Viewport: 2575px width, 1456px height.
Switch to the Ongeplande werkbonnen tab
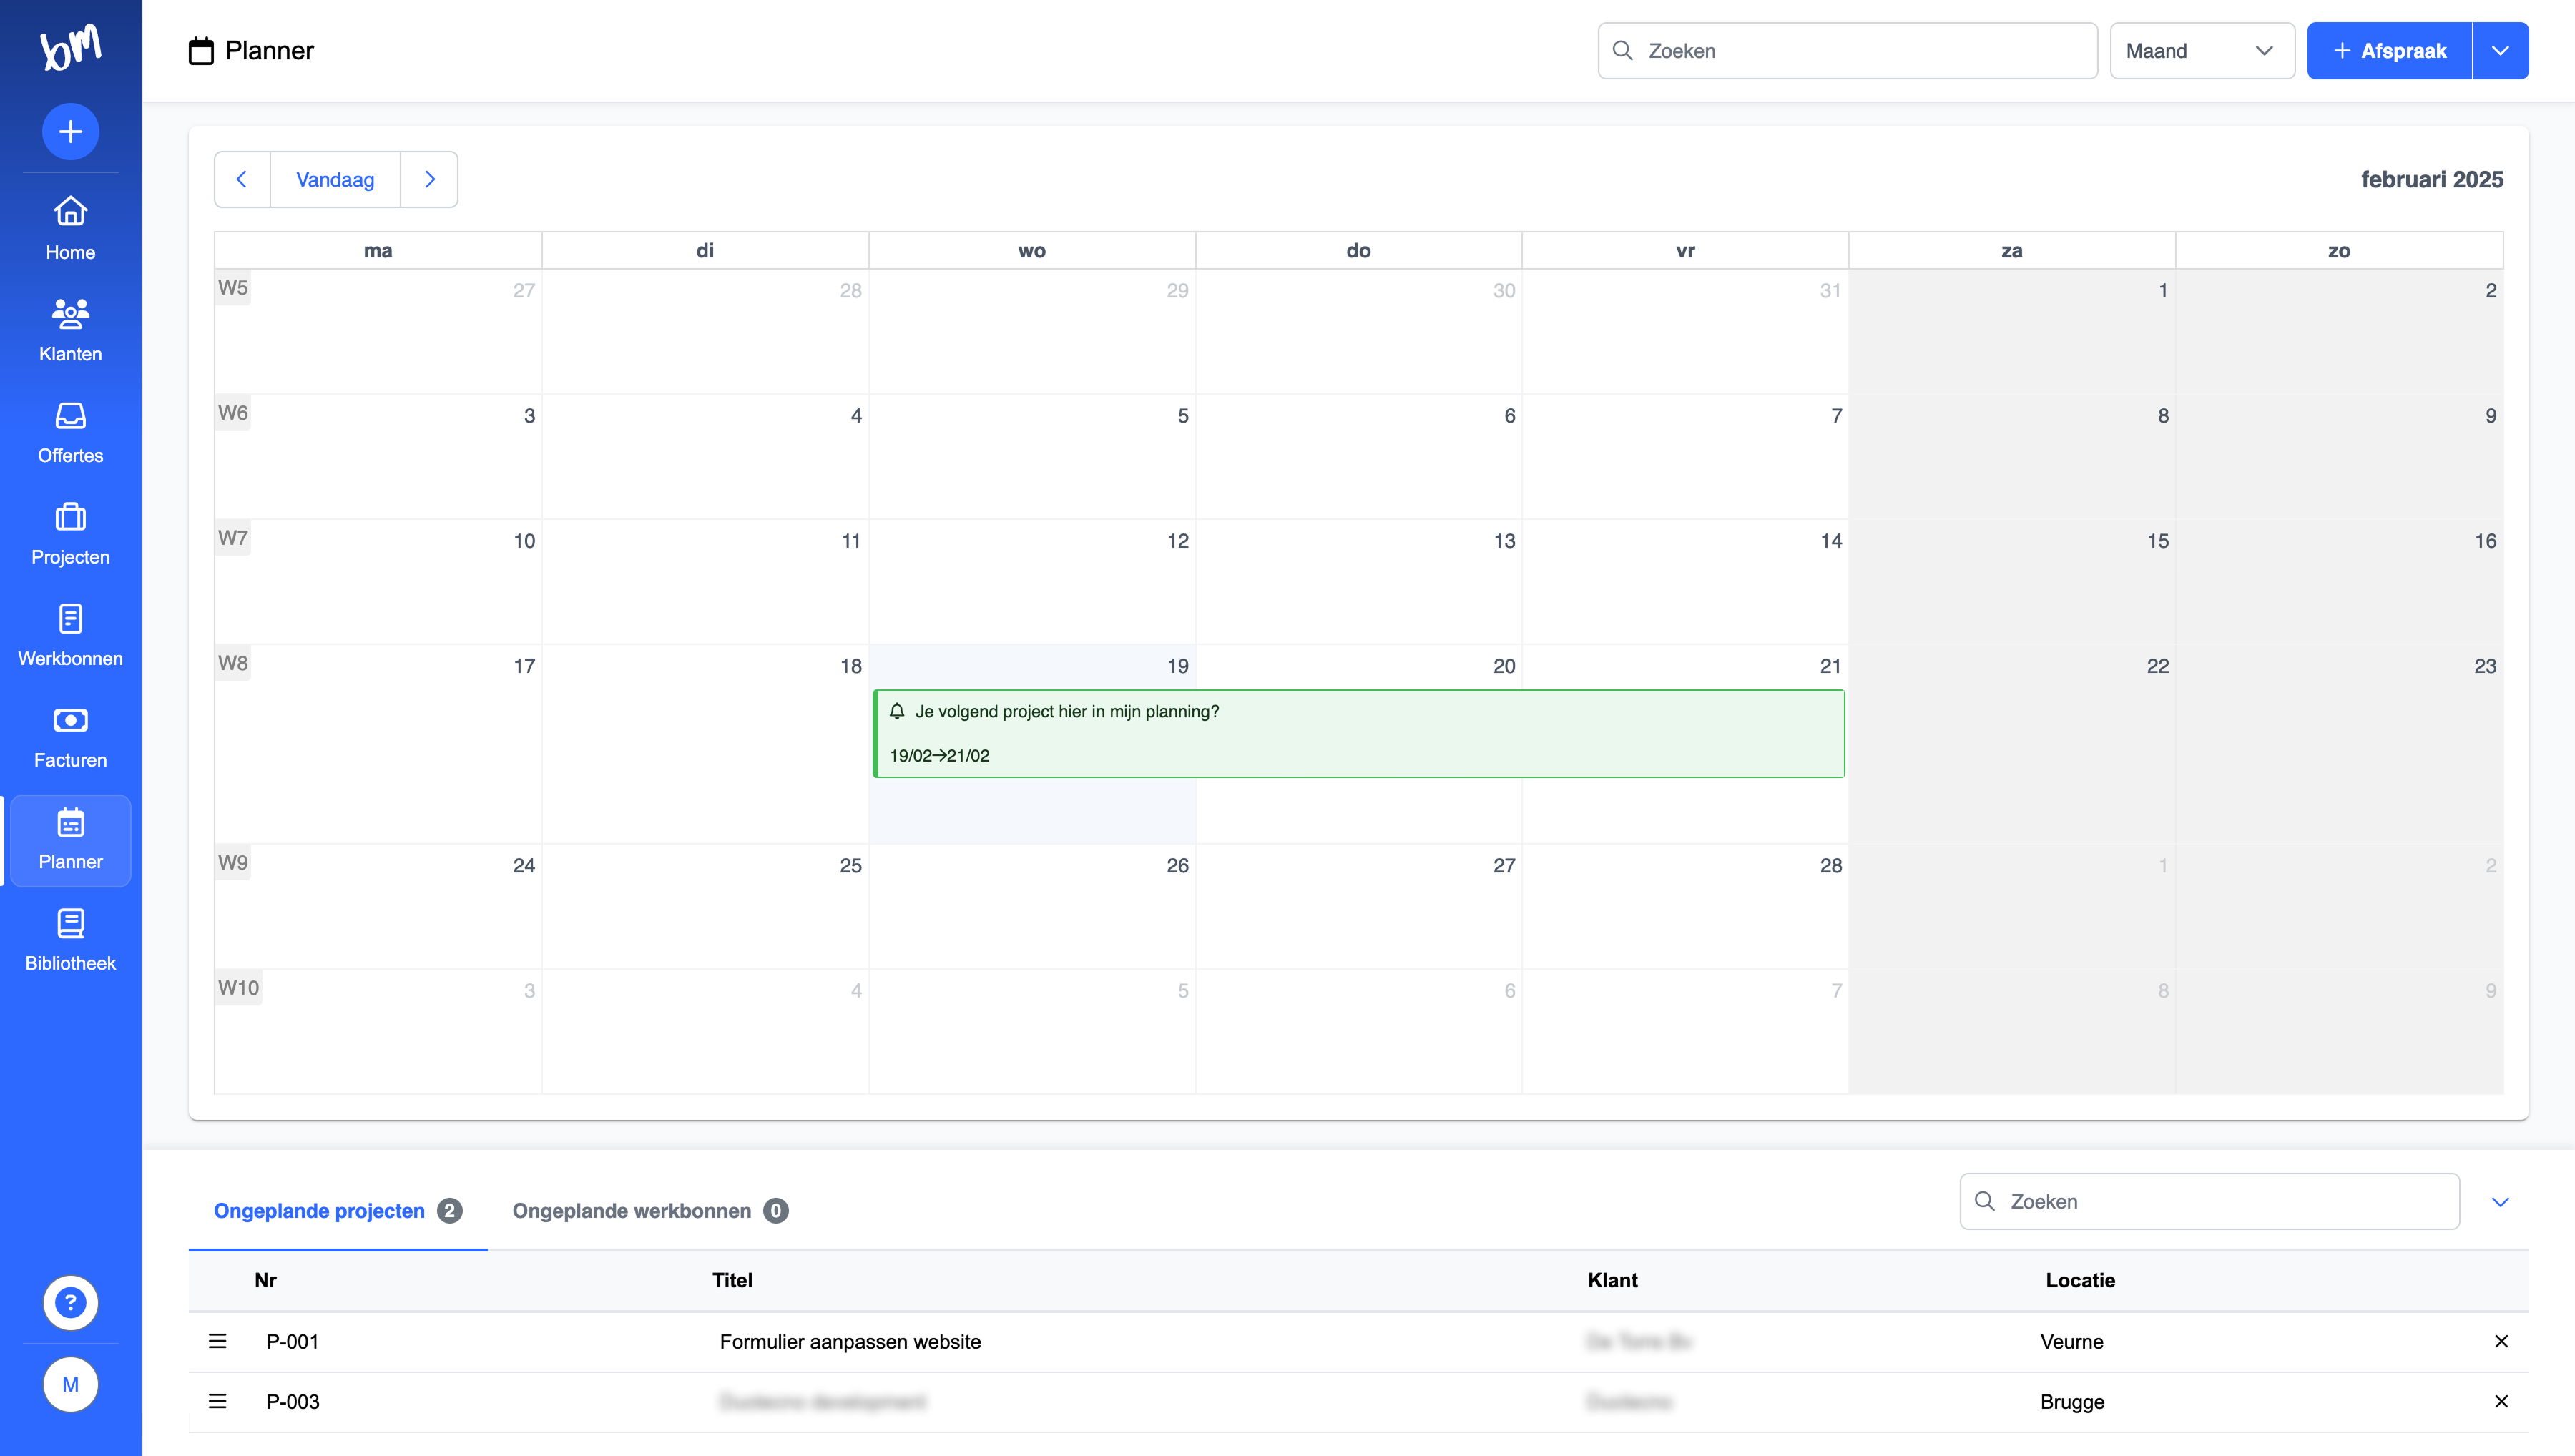point(631,1211)
